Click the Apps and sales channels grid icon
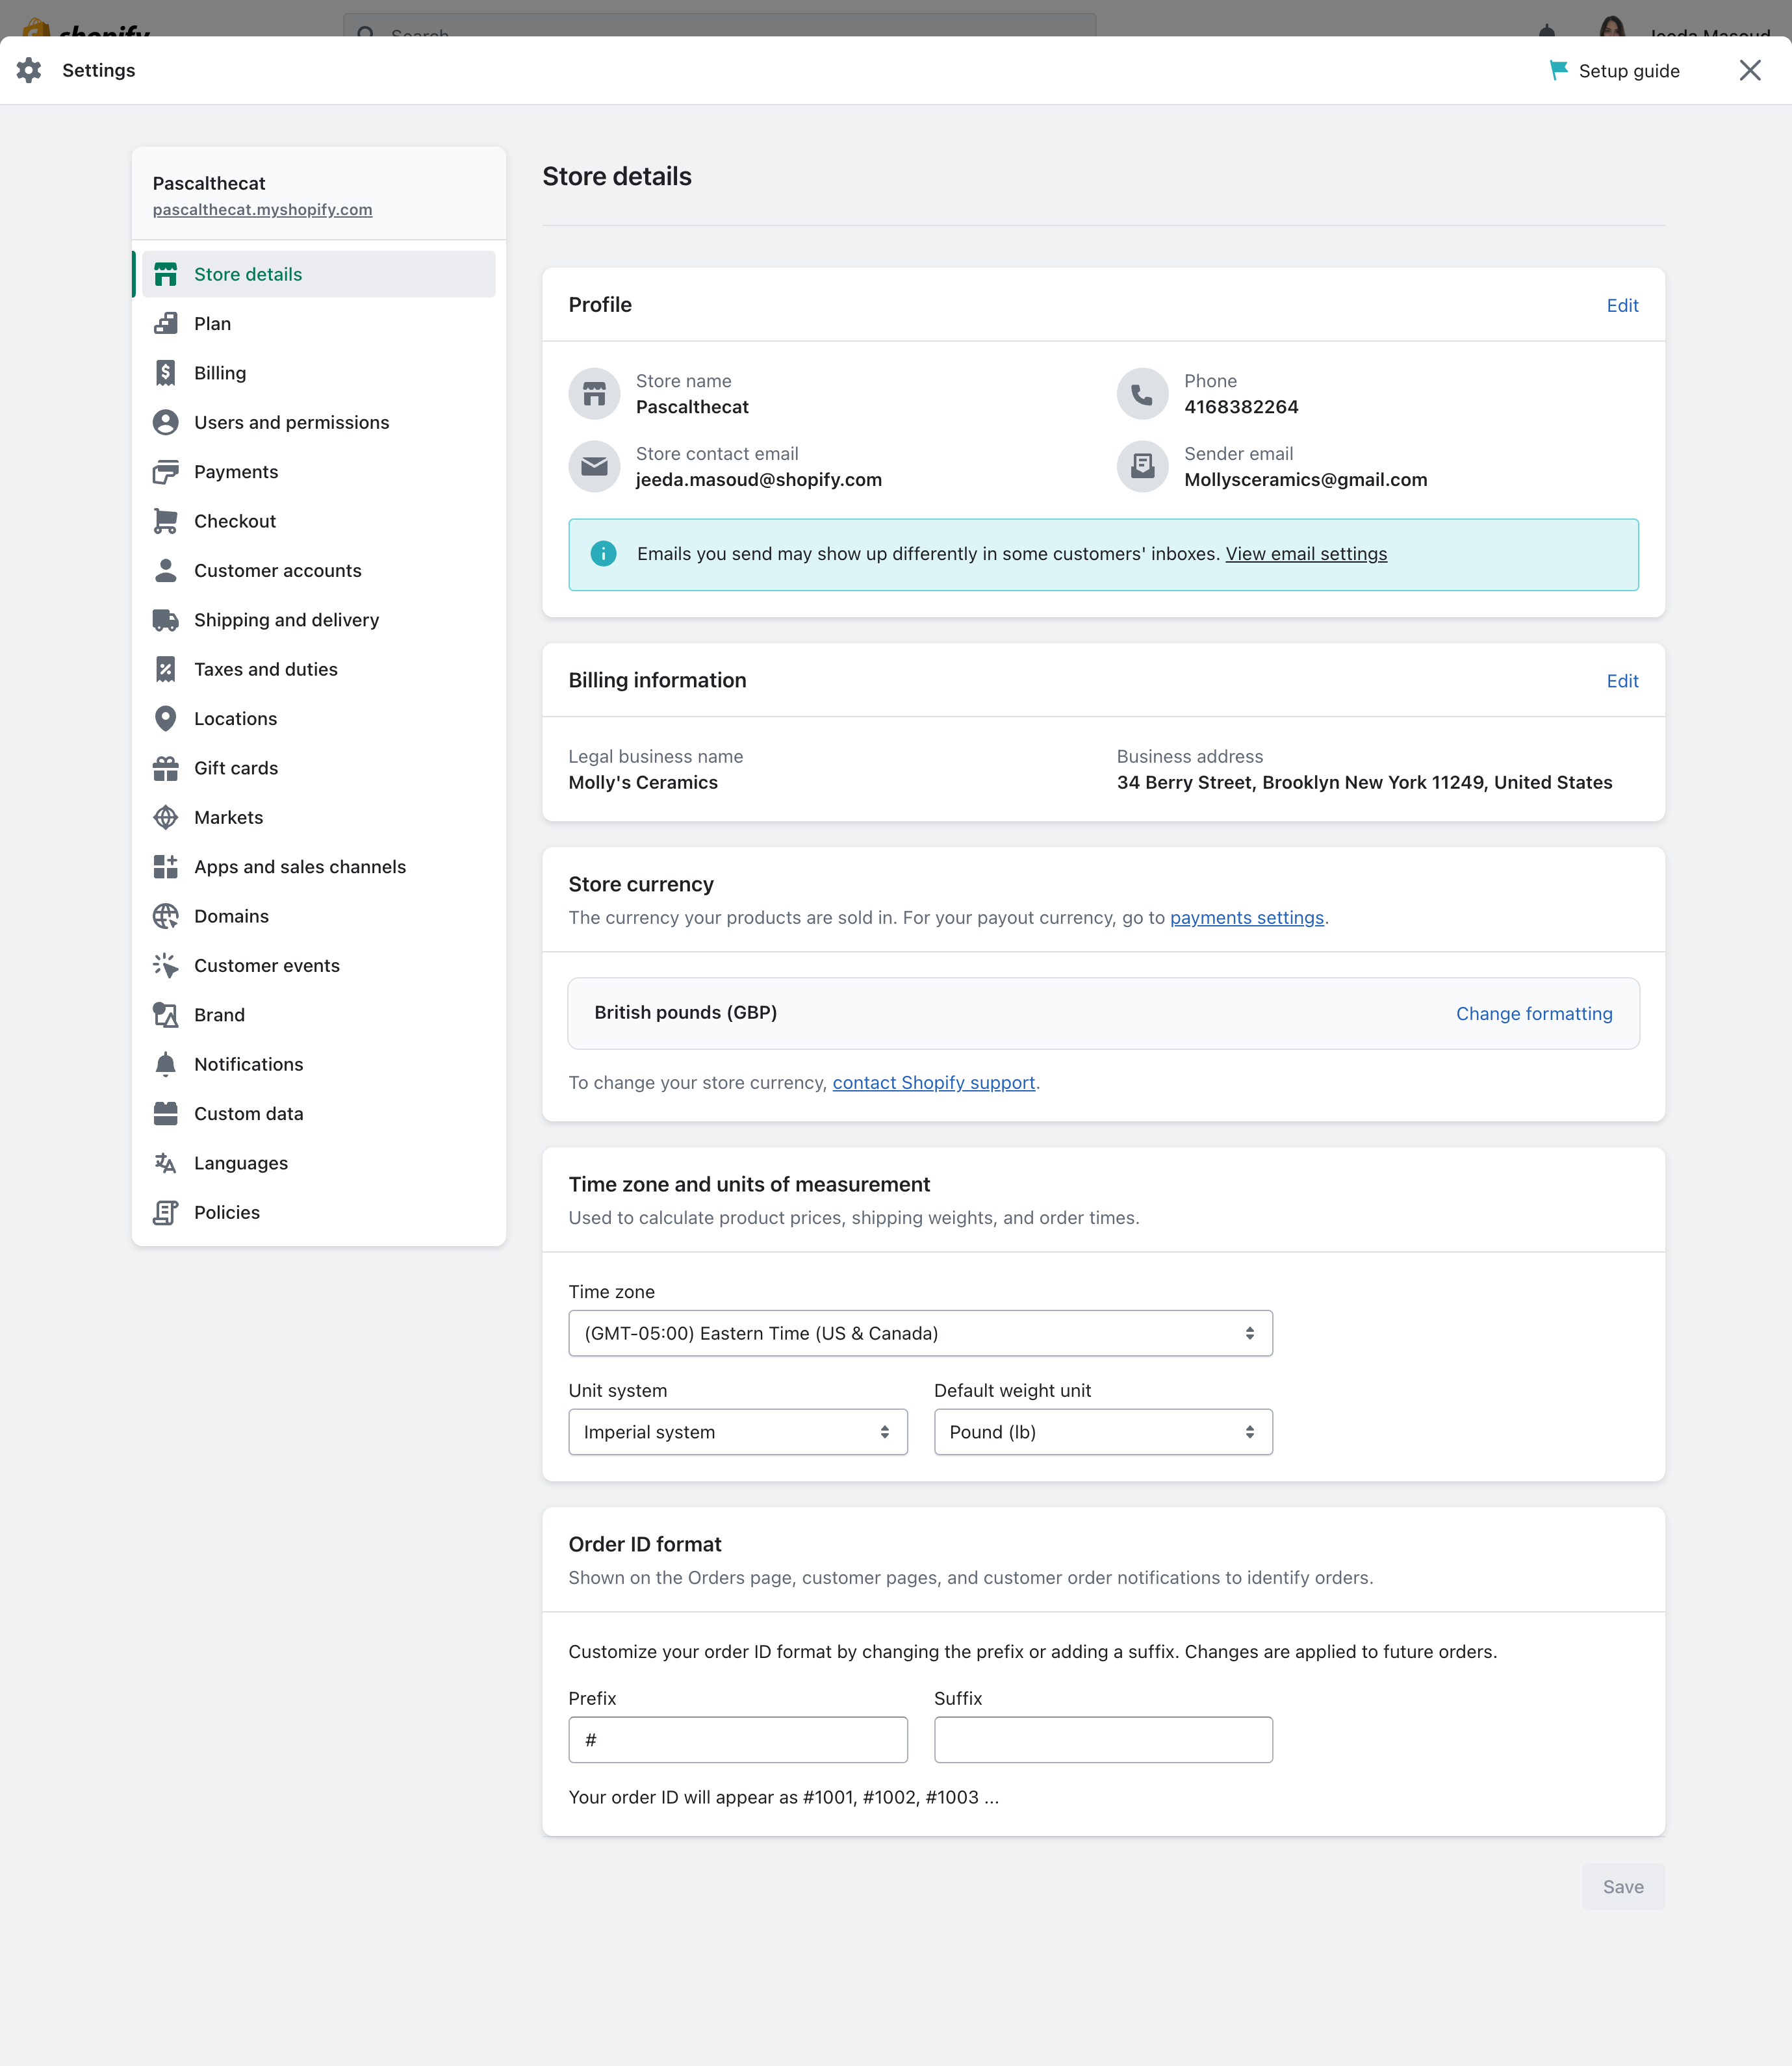 [x=166, y=867]
